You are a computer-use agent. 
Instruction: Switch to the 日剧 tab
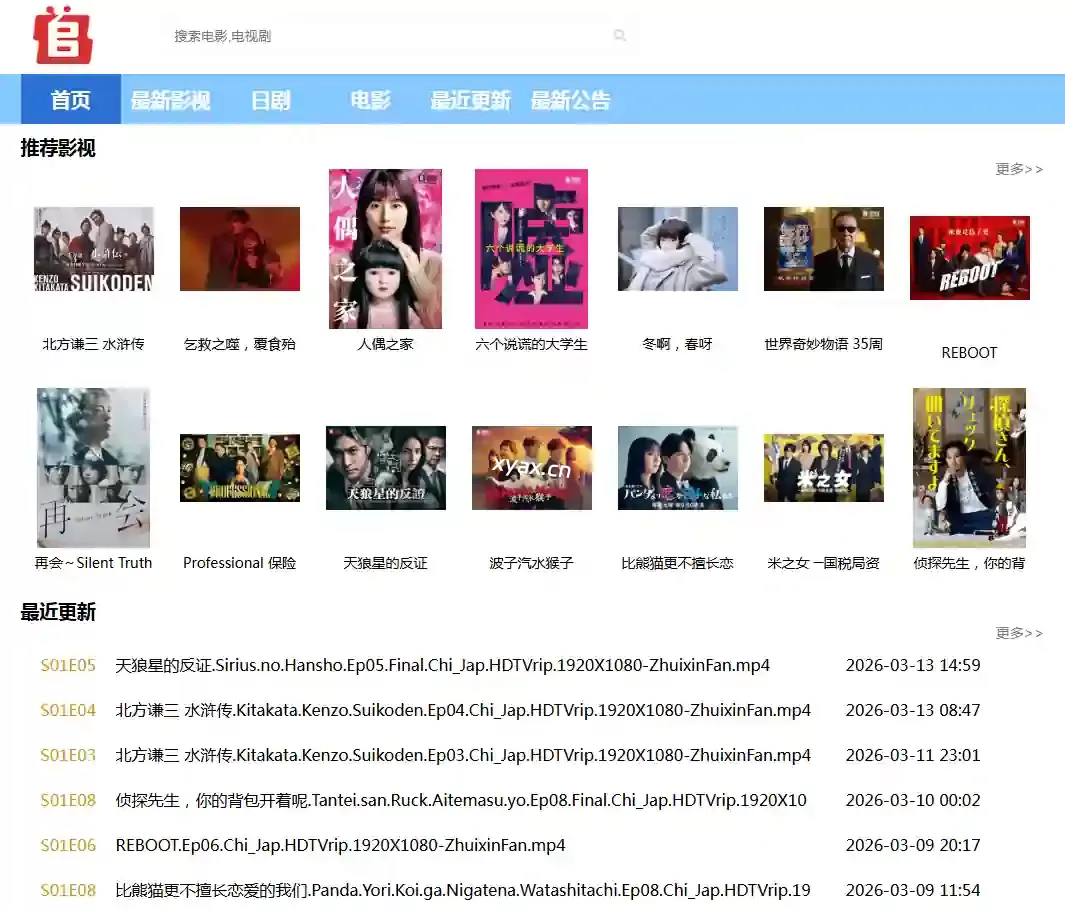coord(270,100)
